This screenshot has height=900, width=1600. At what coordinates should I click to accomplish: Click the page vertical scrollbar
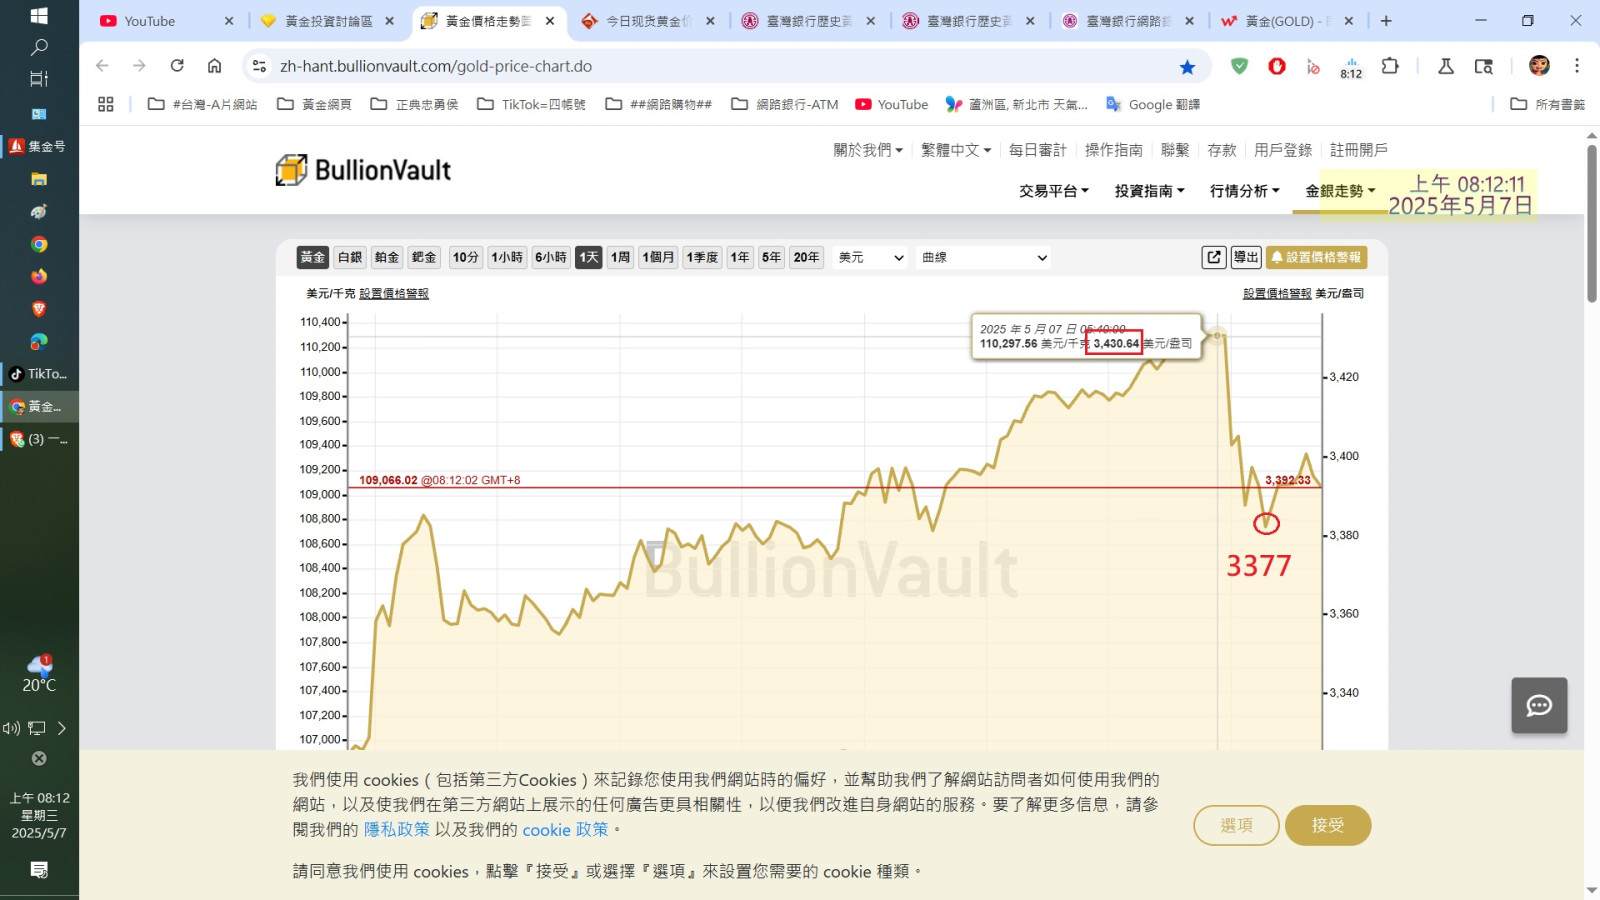1592,224
